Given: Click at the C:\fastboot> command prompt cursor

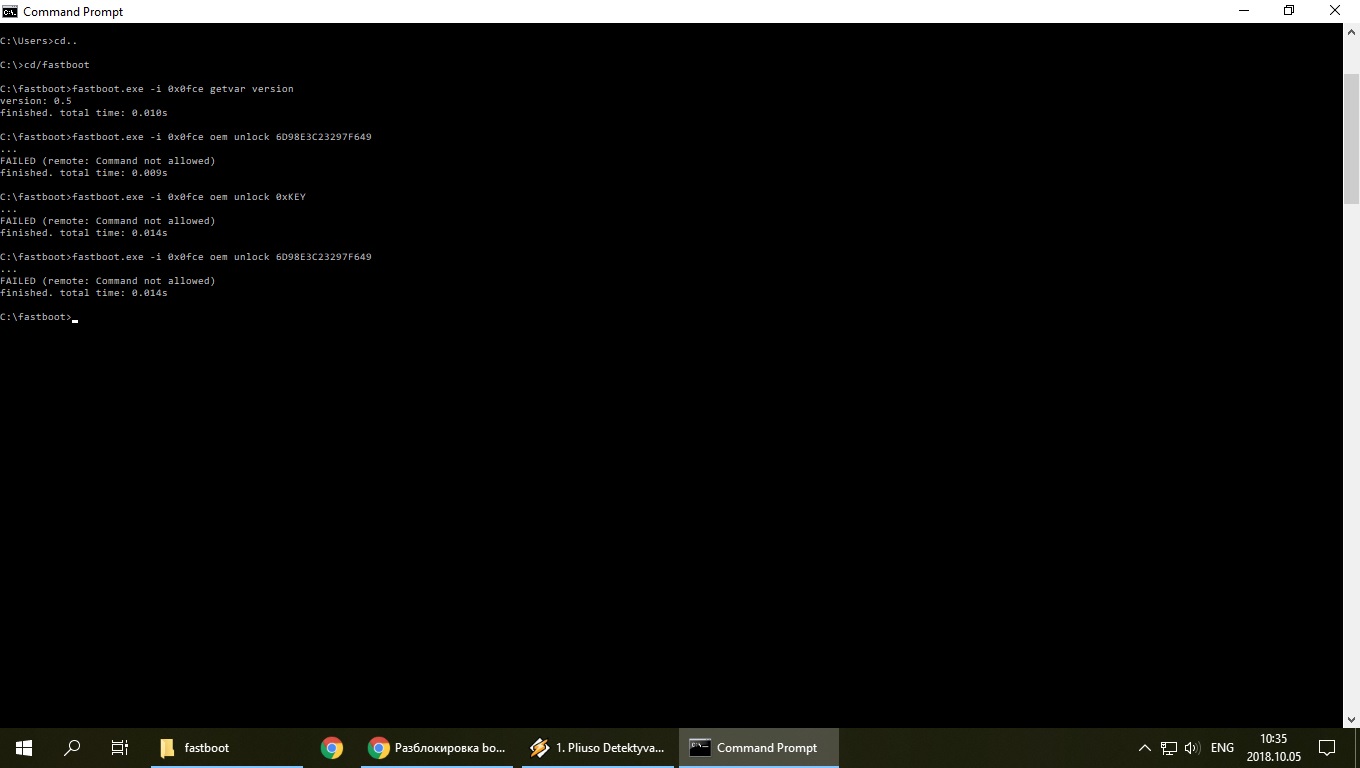Looking at the screenshot, I should (x=75, y=317).
